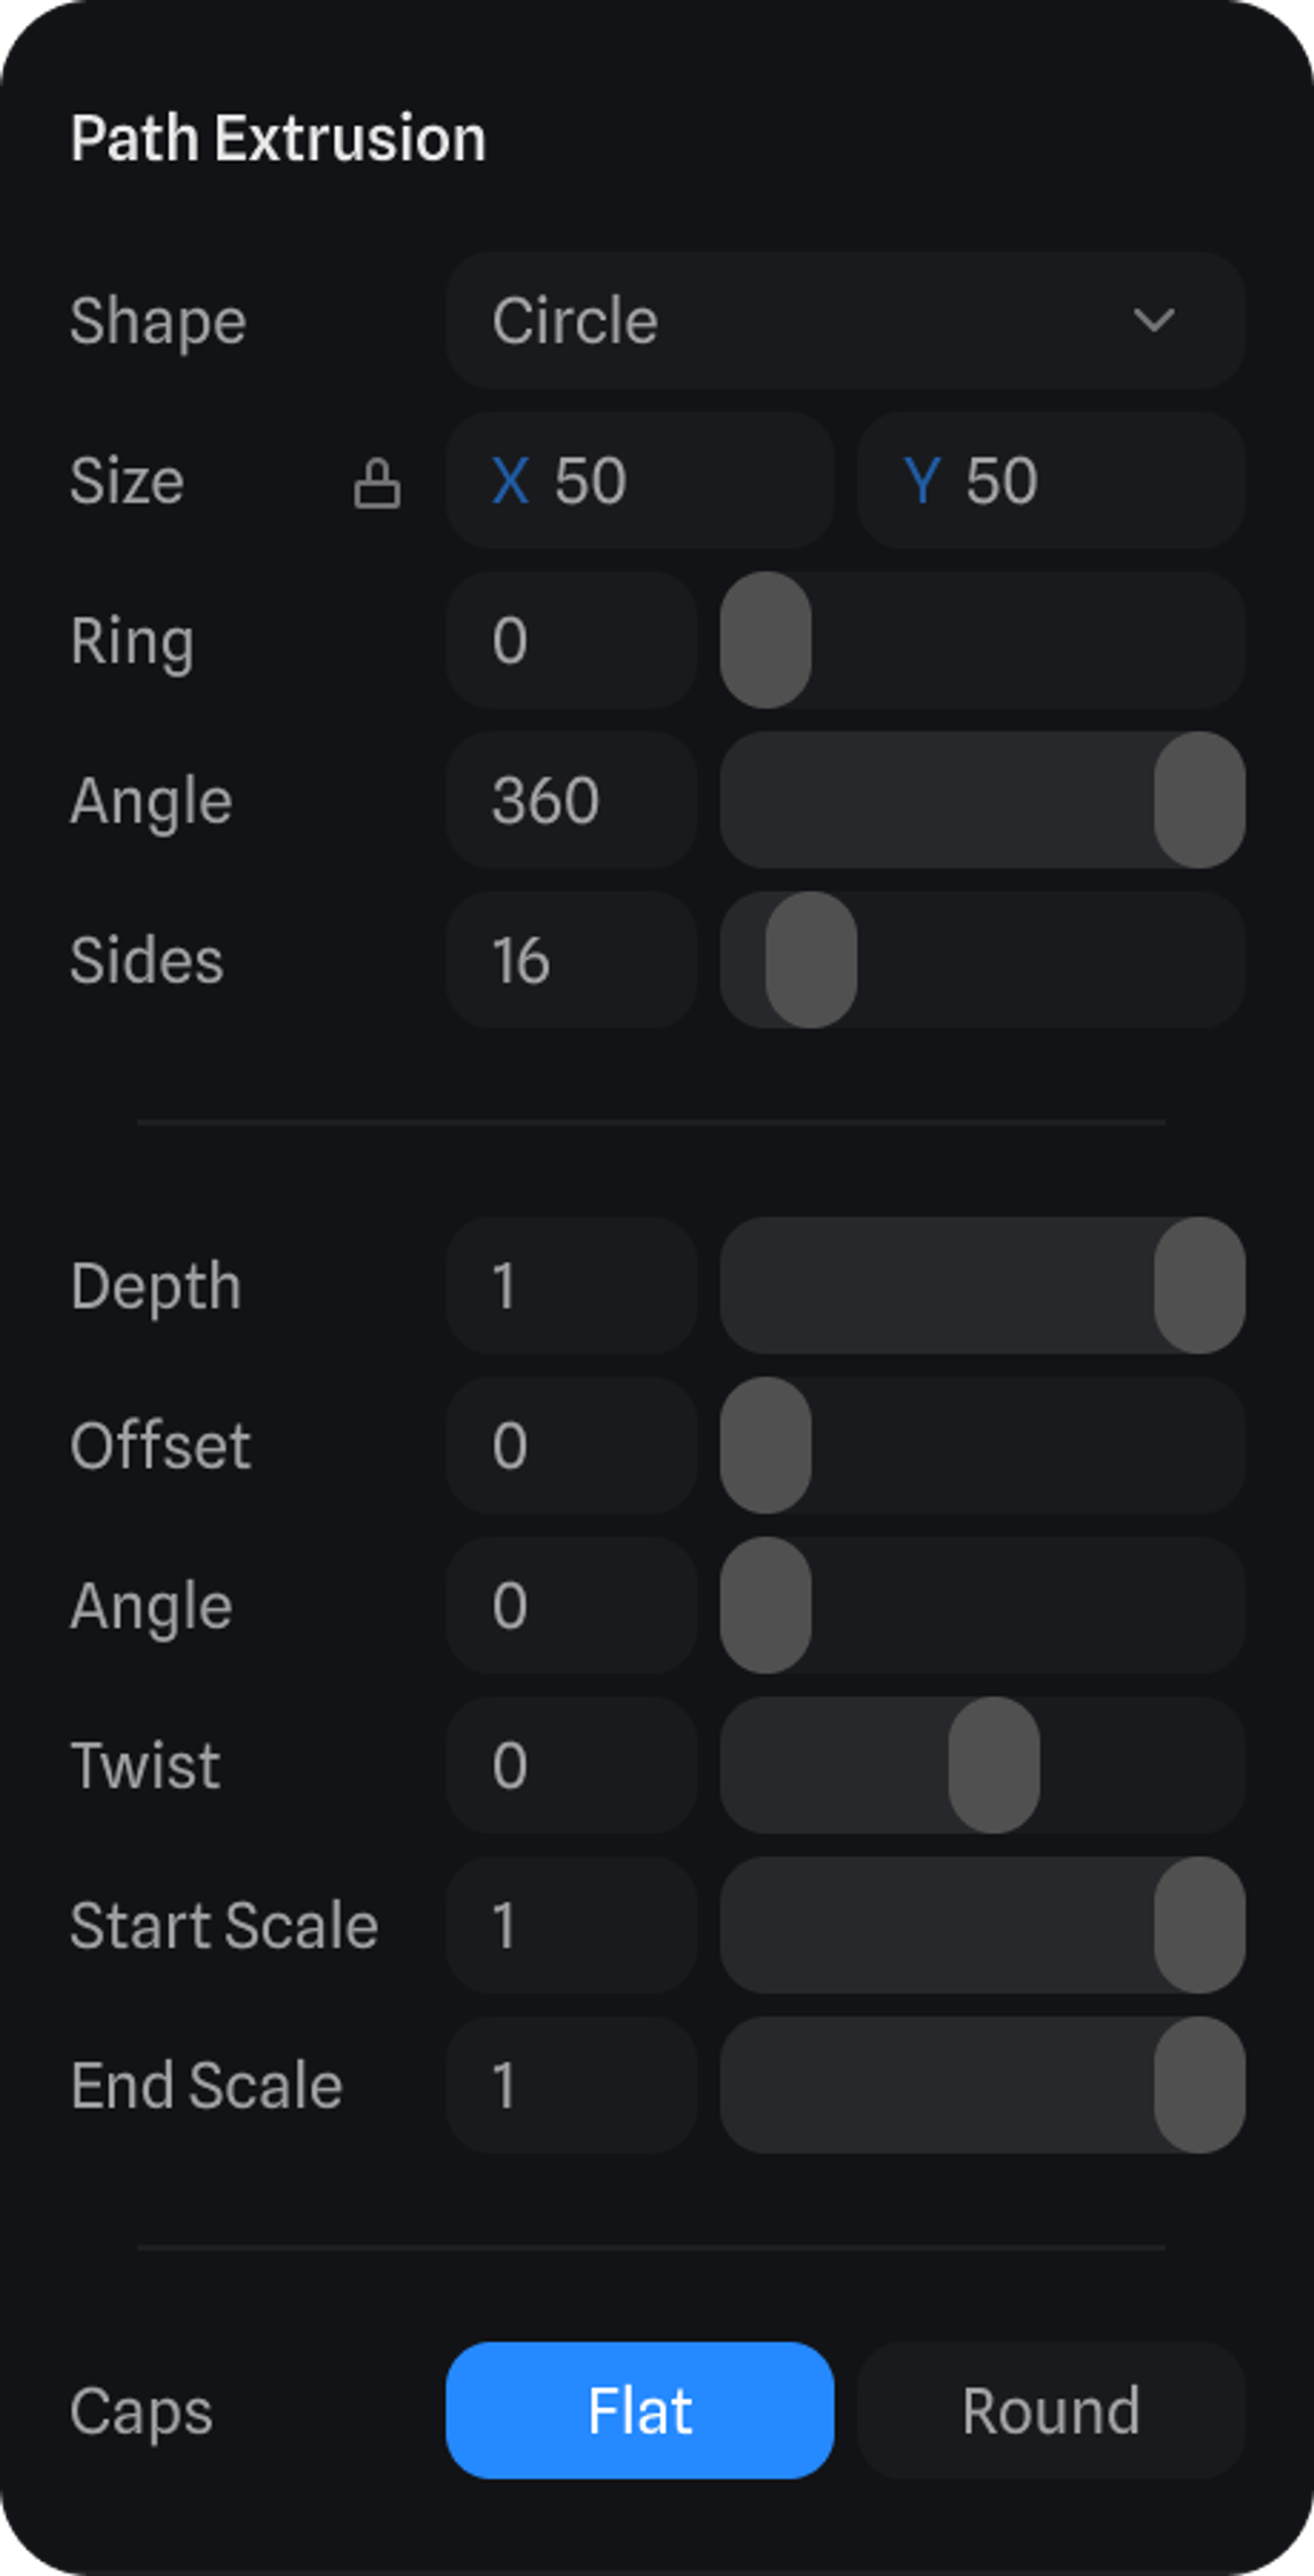Image resolution: width=1314 pixels, height=2576 pixels.
Task: Click the Sides value field showing 16
Action: pos(571,960)
